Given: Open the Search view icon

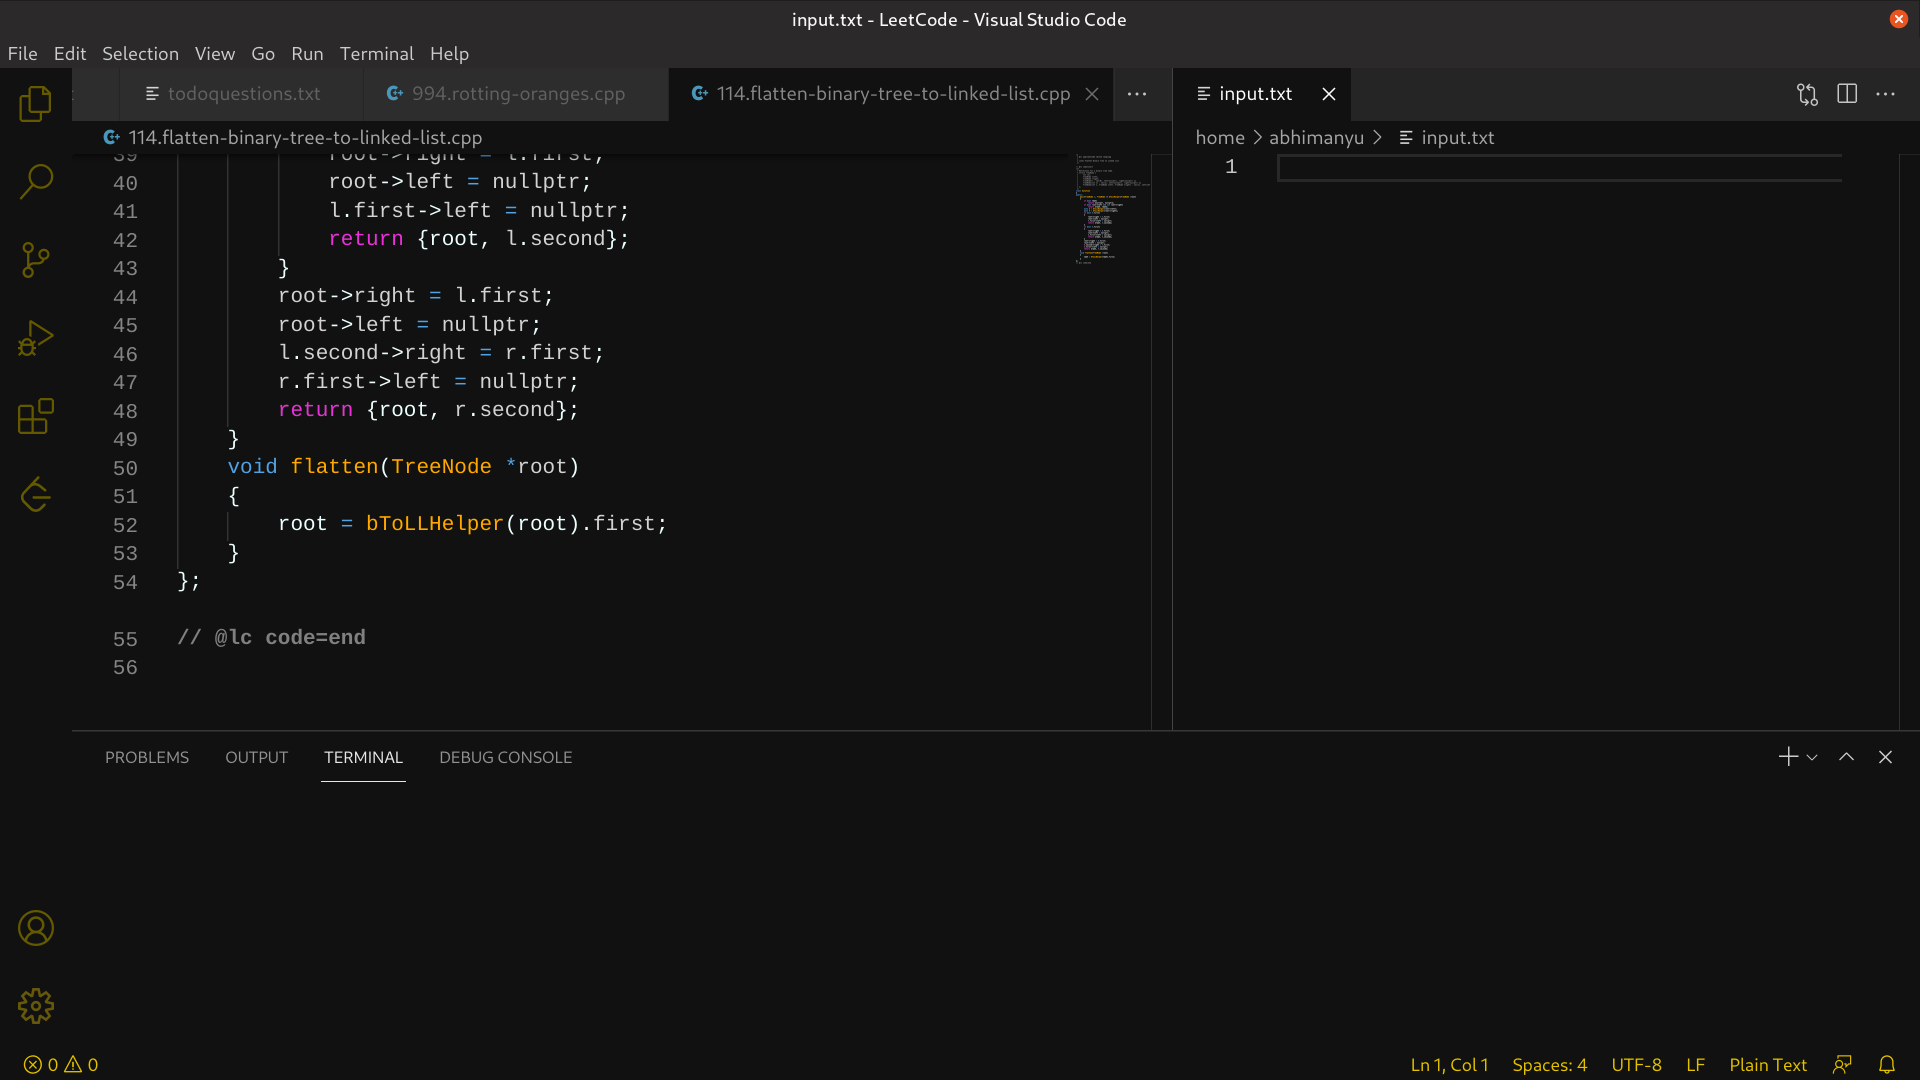Looking at the screenshot, I should pos(36,181).
